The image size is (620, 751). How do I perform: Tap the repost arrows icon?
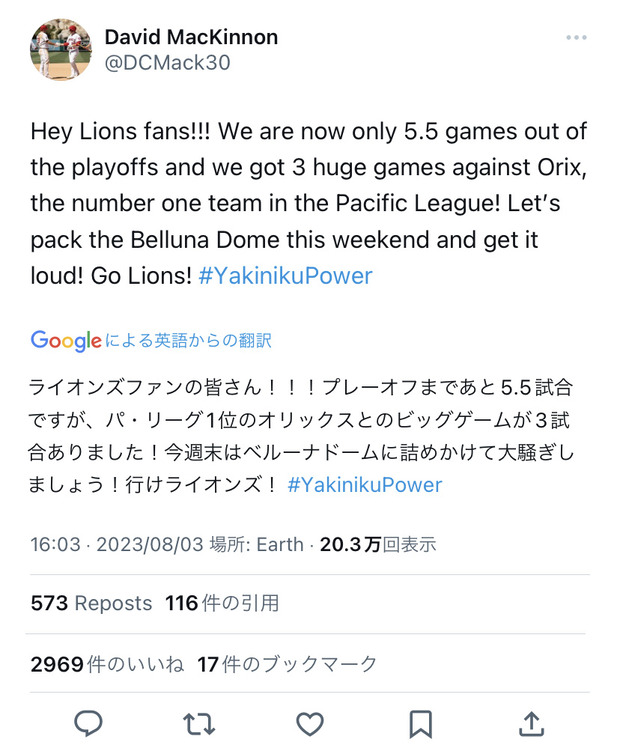point(199,723)
